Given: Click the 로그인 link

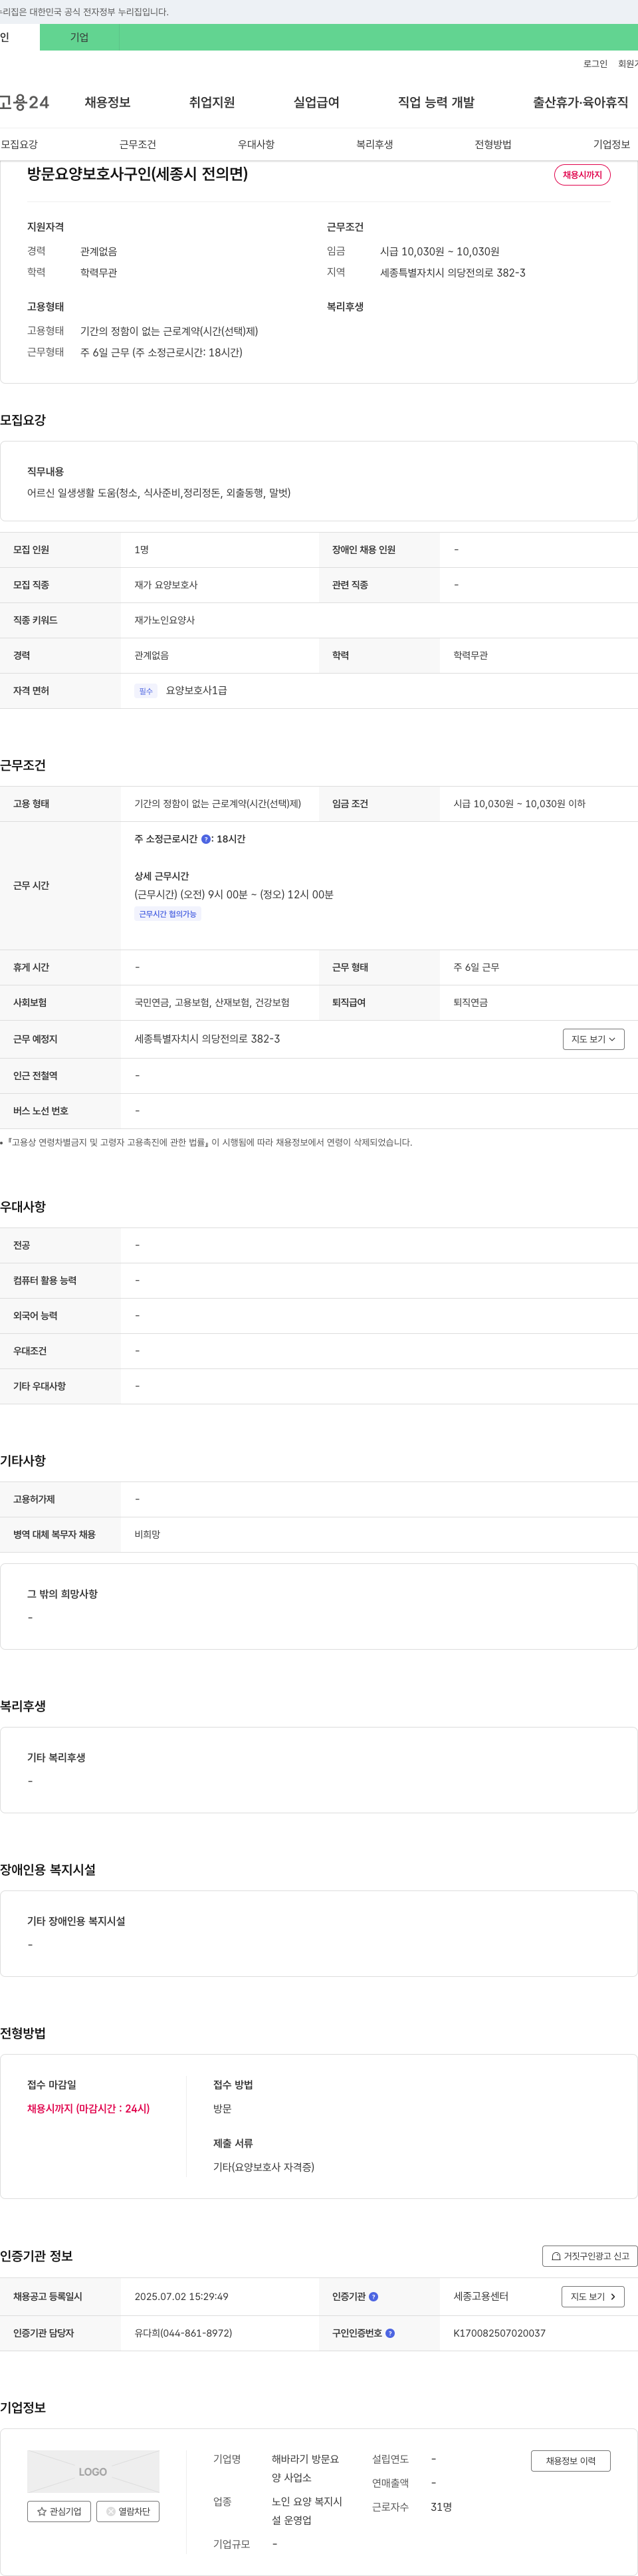Looking at the screenshot, I should coord(595,64).
